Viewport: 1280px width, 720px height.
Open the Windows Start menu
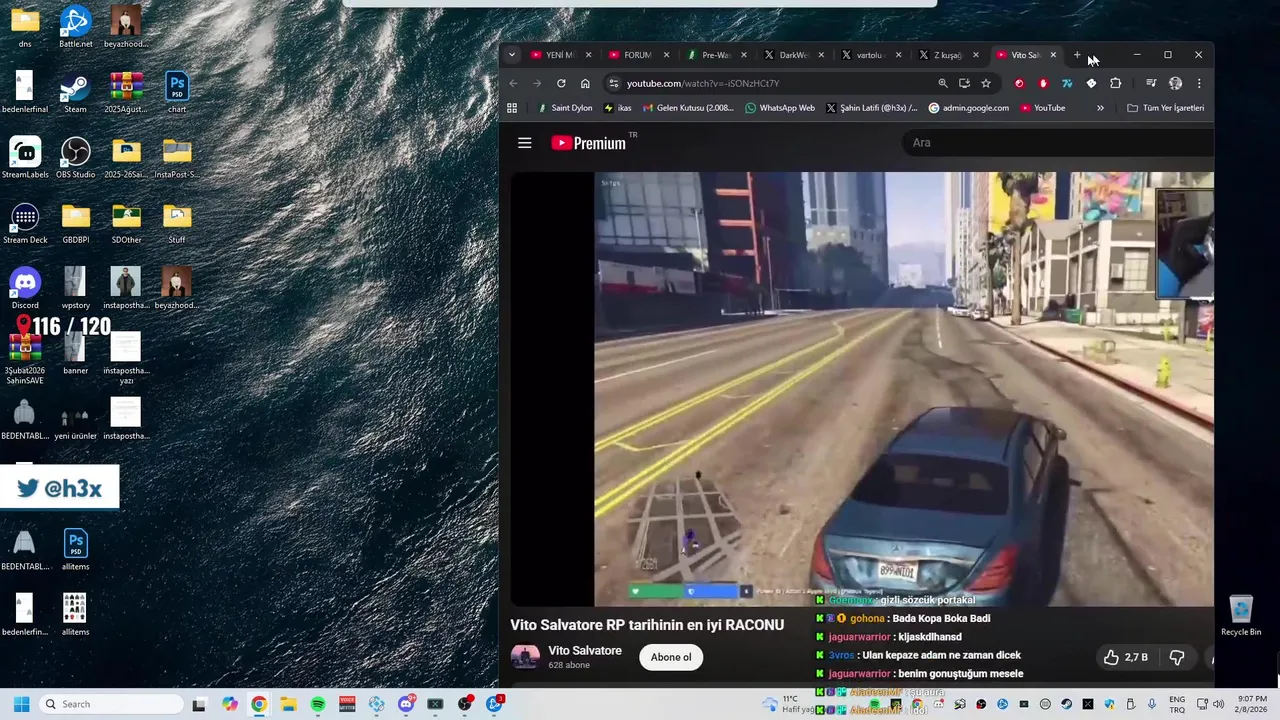(21, 704)
